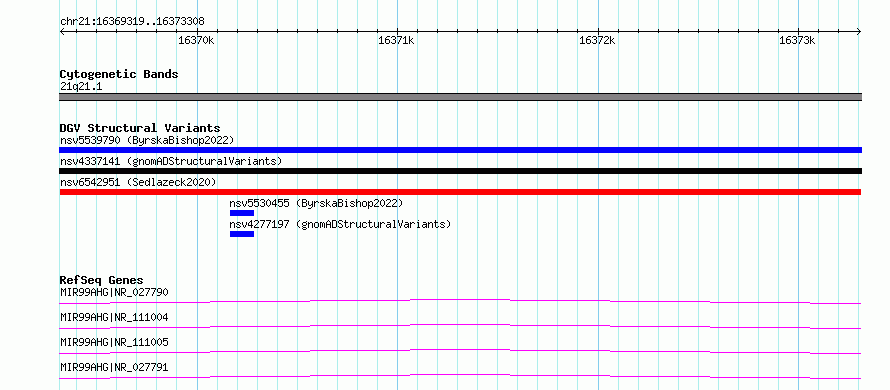
Task: Click the chr21:16369319..16373308 coordinate label
Action: 132,22
